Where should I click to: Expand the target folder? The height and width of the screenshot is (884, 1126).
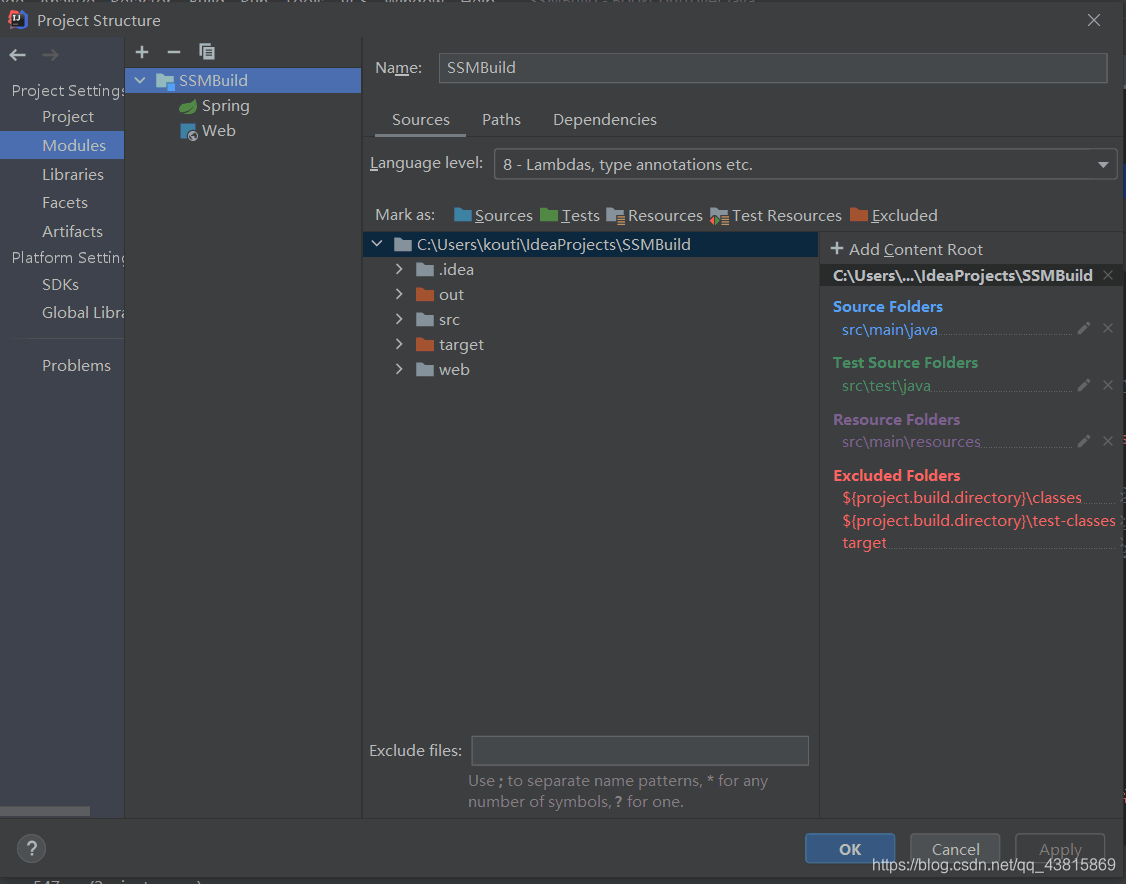399,344
